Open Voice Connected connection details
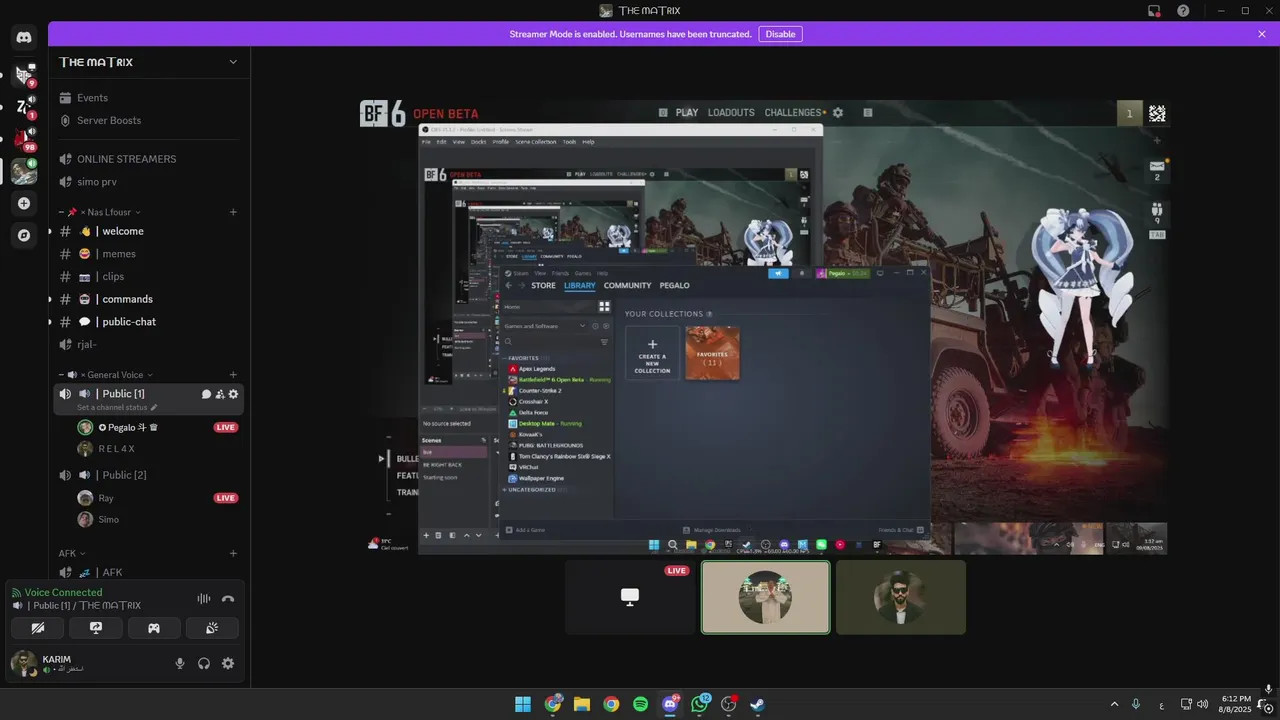 point(63,592)
